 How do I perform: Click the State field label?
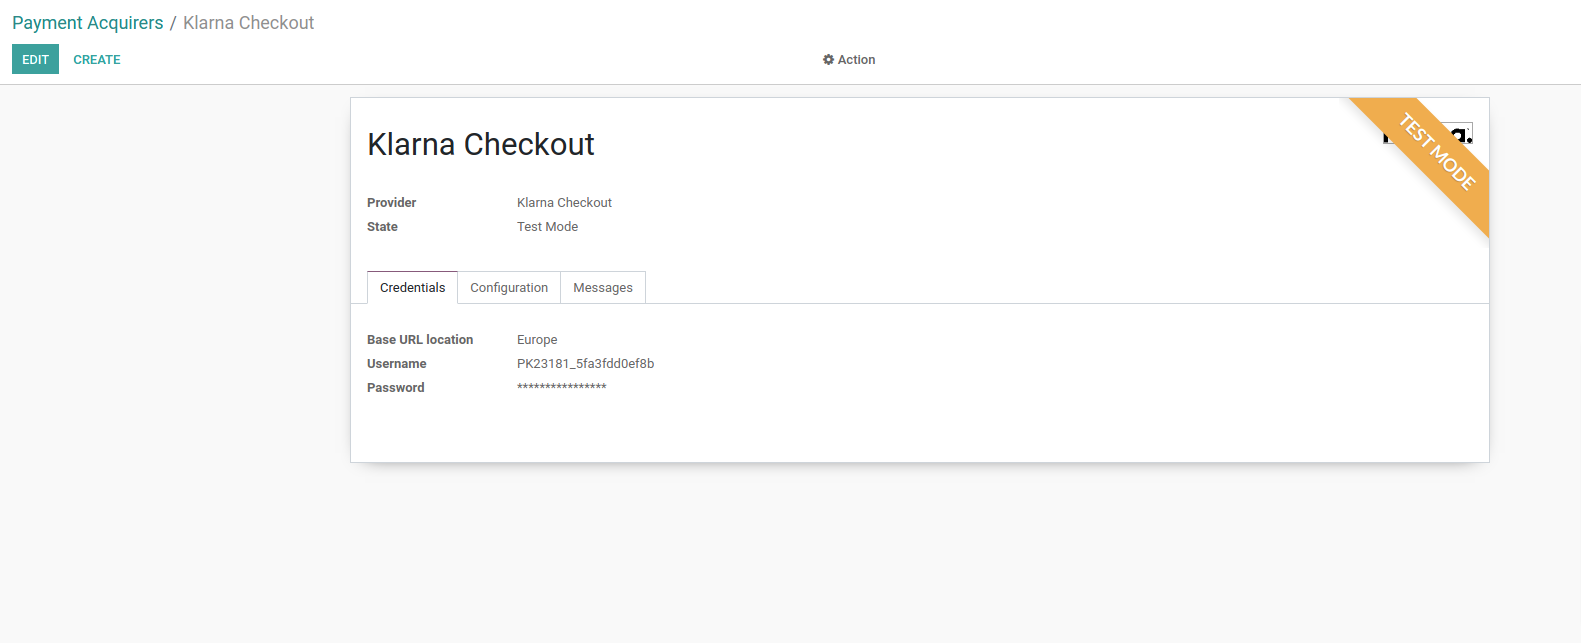click(x=382, y=227)
